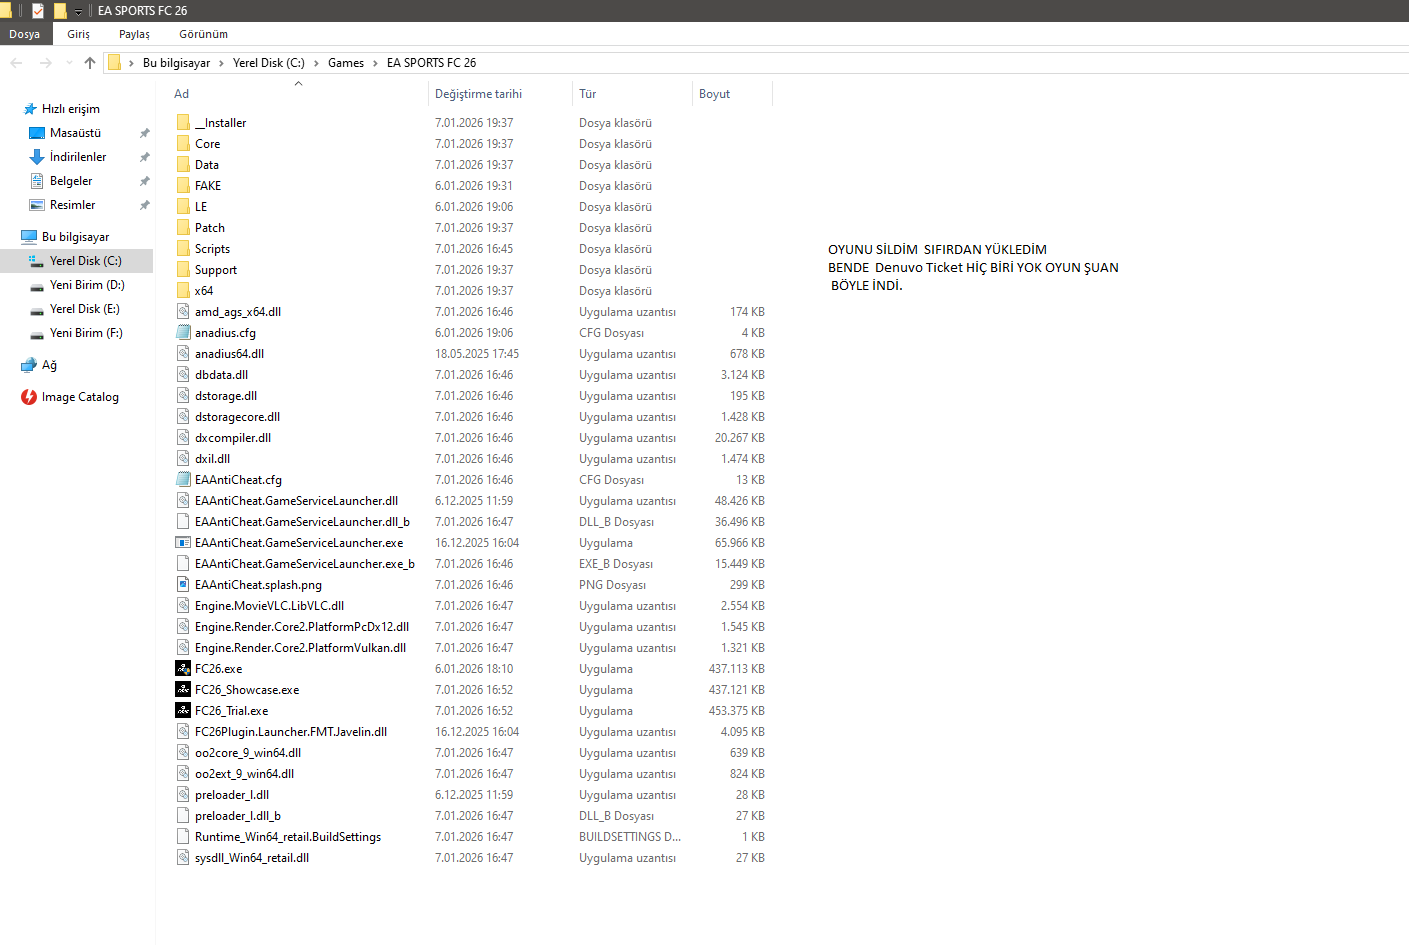The image size is (1409, 945).
Task: Select the Data folder icon
Action: (x=183, y=164)
